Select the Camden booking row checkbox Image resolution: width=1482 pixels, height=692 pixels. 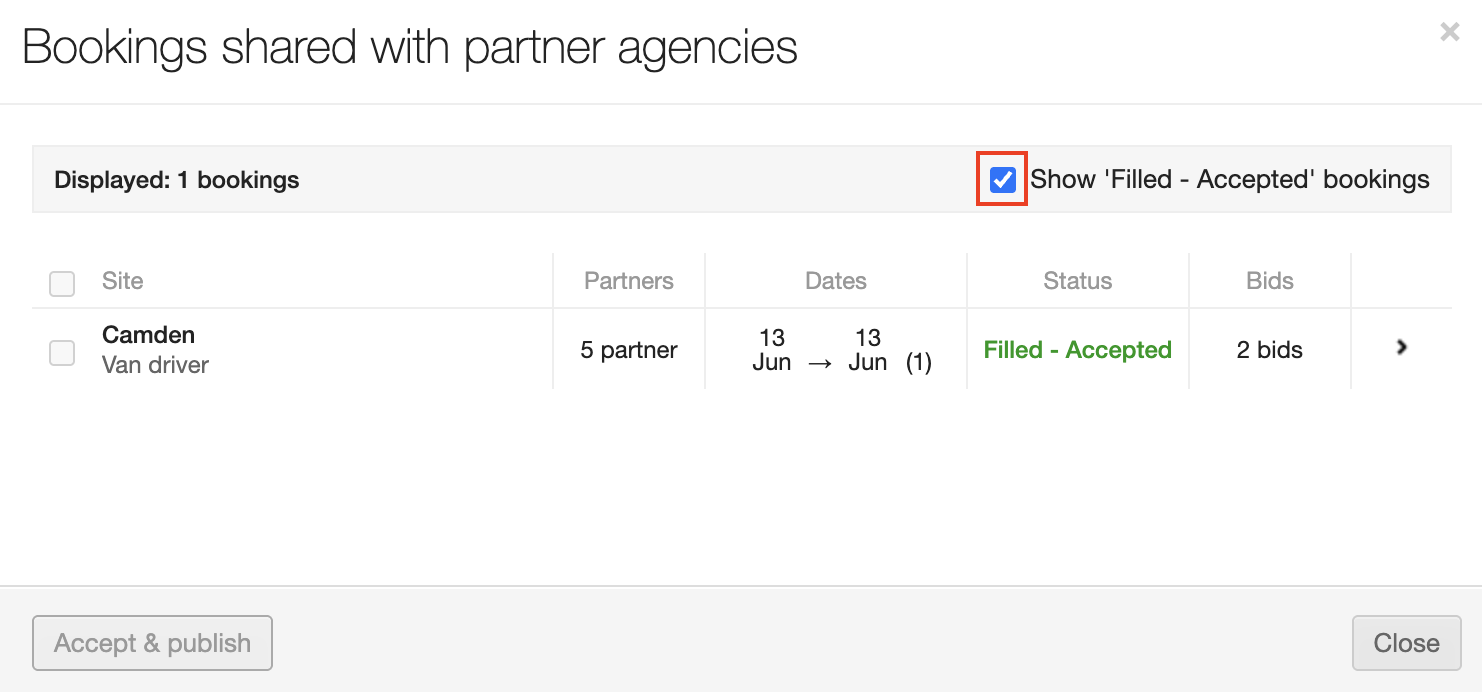(x=62, y=352)
